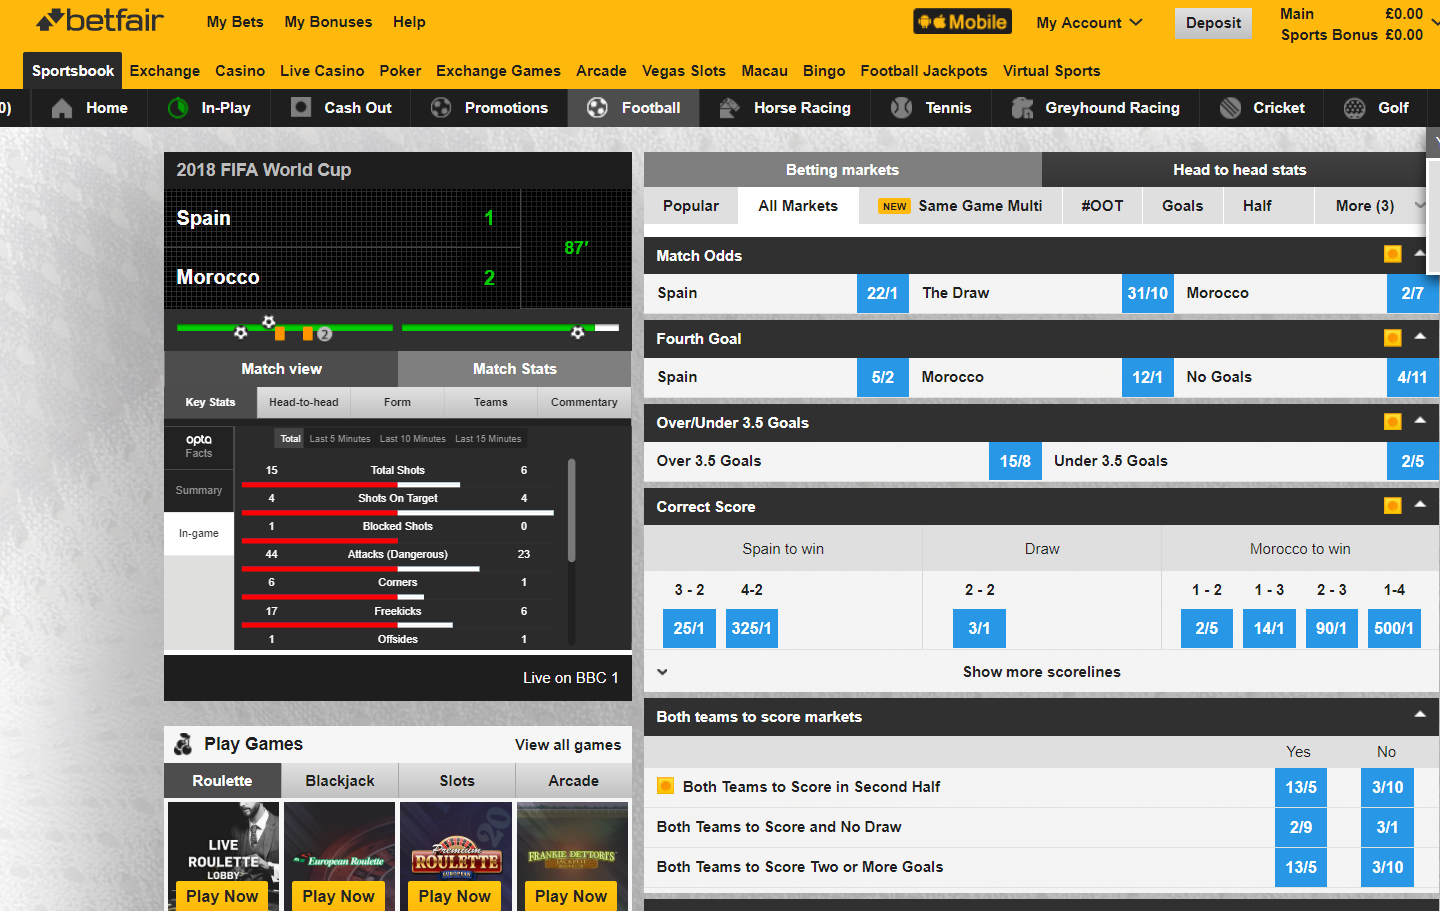The image size is (1440, 911).
Task: Open the Help link
Action: [x=409, y=22]
